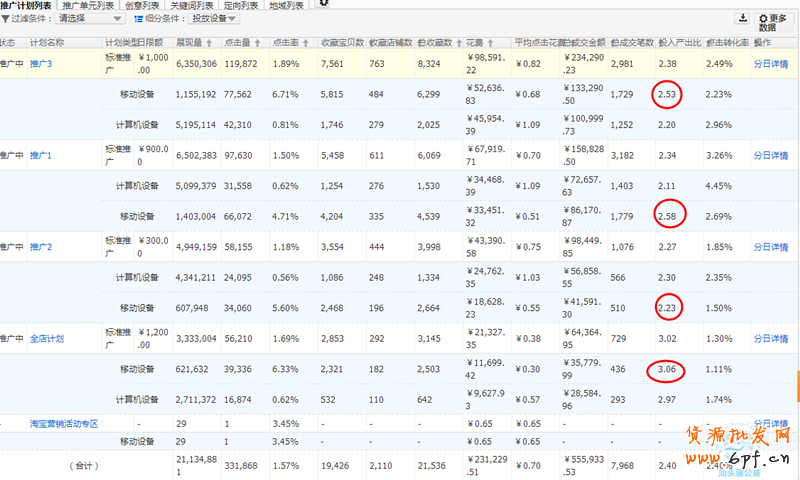This screenshot has width=800, height=480.
Task: Open the 细分条件 投放设备 dropdown
Action: pyautogui.click(x=212, y=18)
